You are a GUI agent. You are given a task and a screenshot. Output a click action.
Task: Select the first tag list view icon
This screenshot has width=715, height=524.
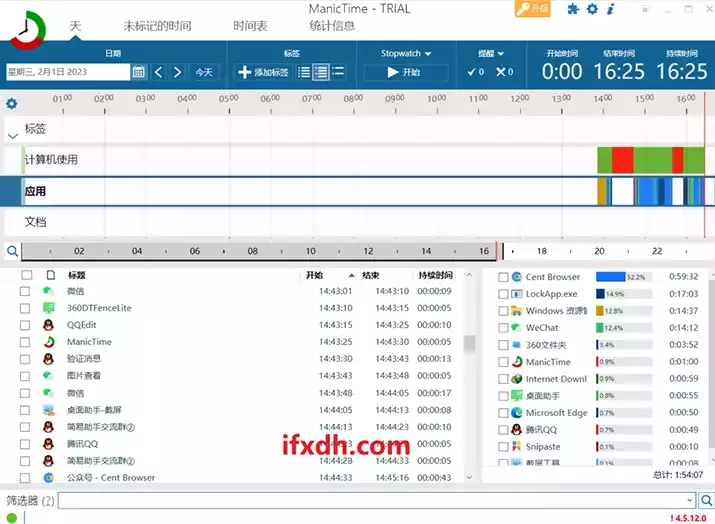303,72
